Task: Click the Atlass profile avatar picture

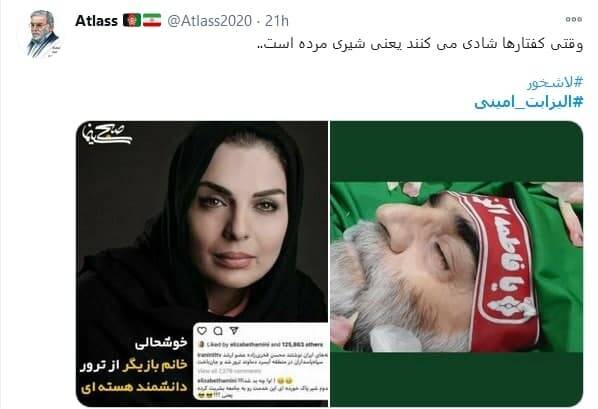Action: click(43, 33)
